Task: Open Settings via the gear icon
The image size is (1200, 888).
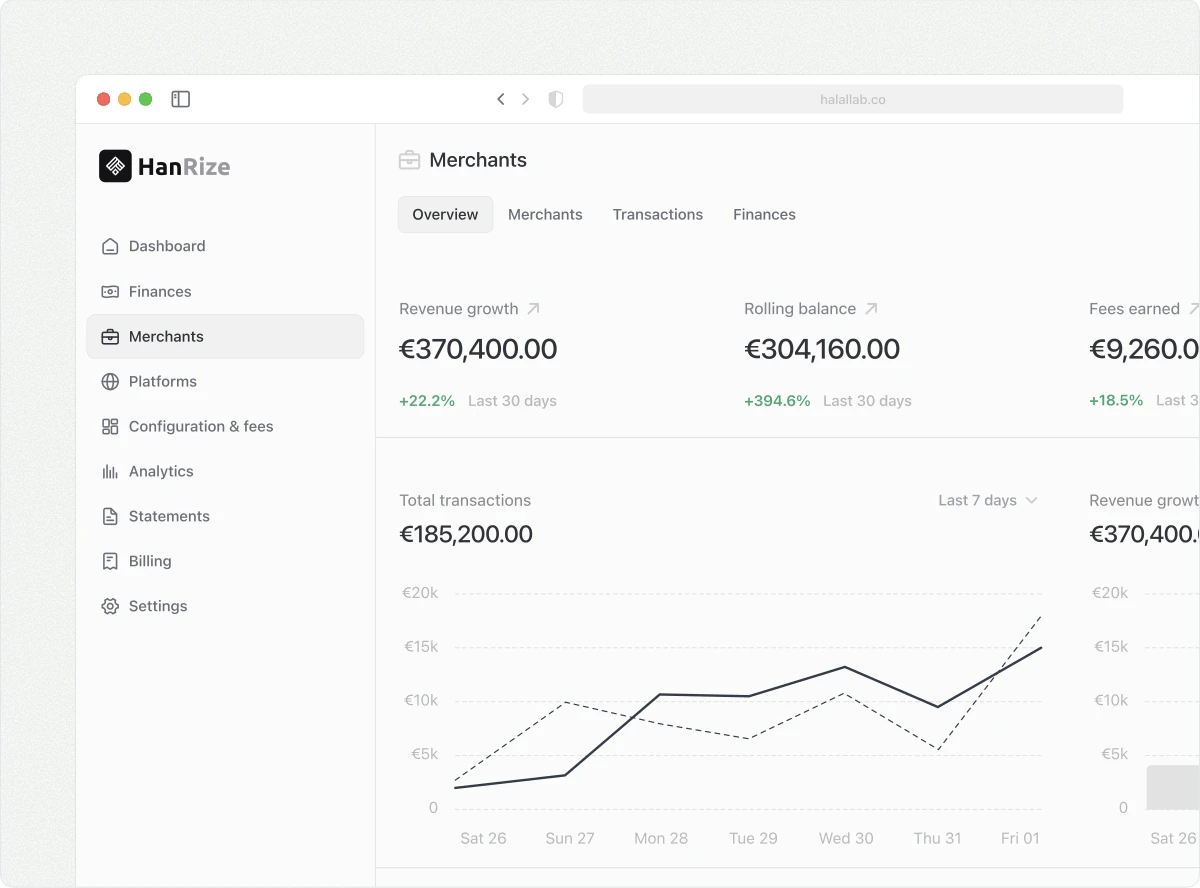Action: (110, 606)
